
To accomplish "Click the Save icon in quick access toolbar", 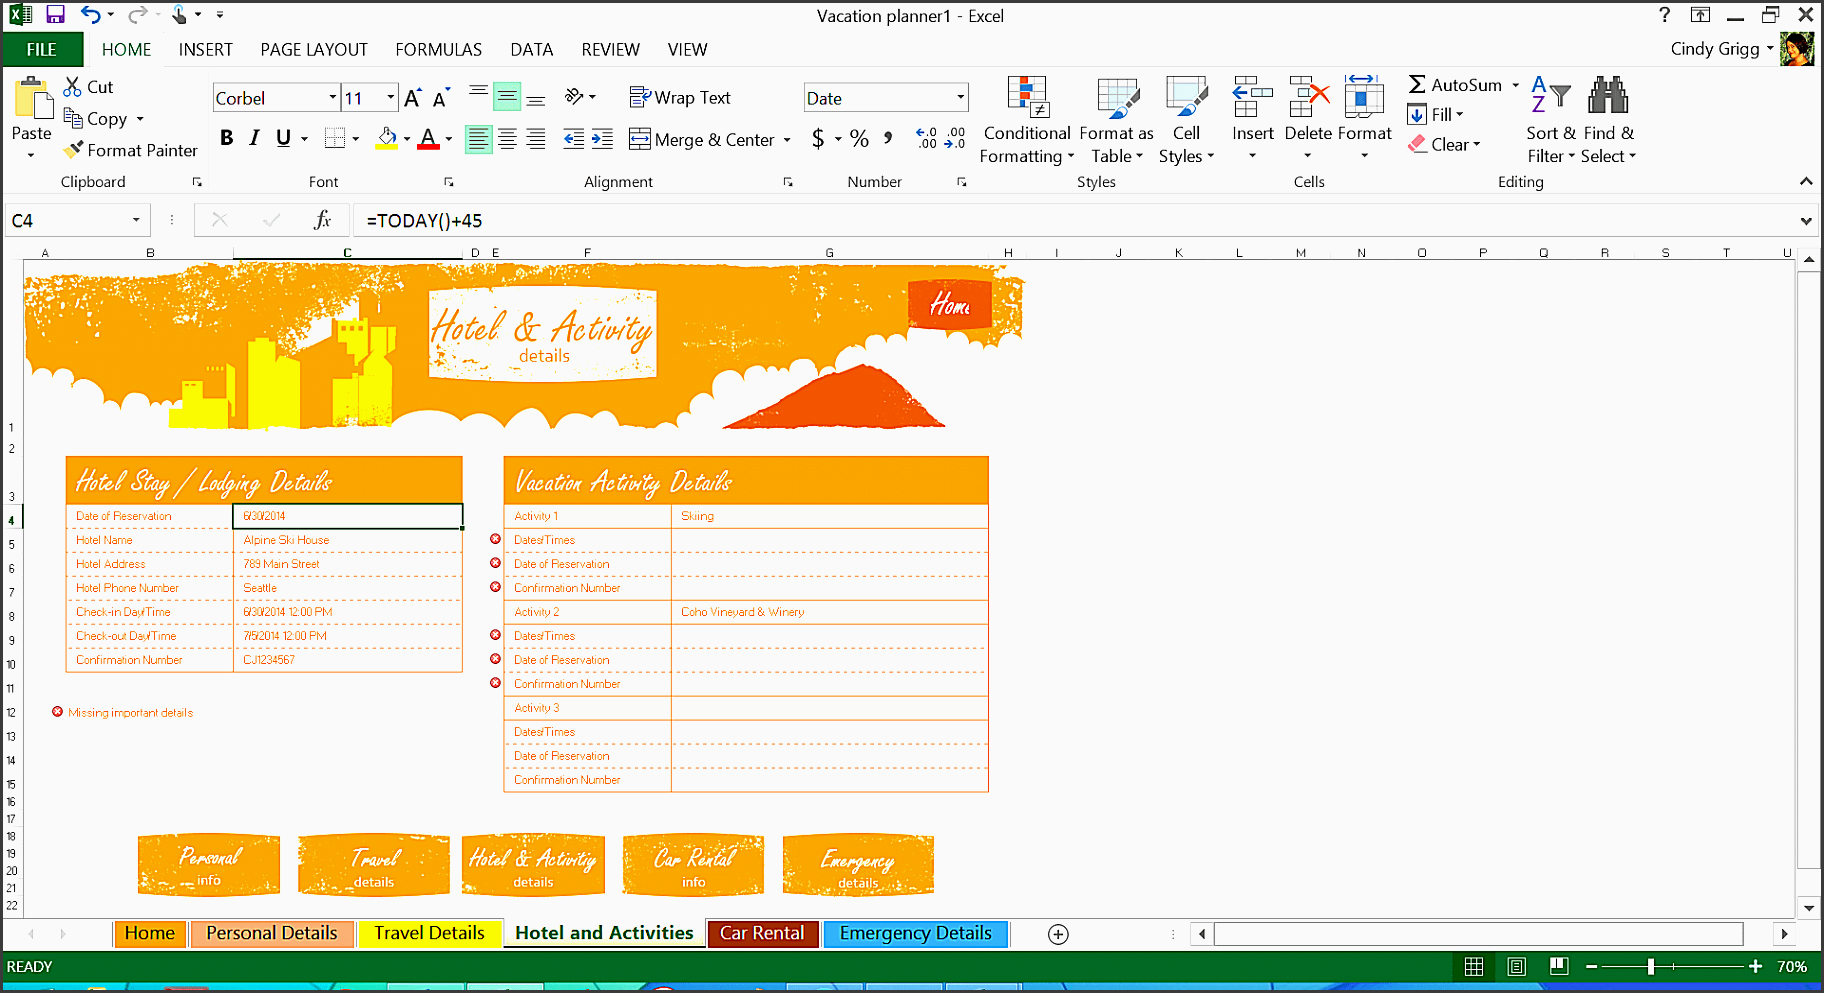I will click(55, 14).
